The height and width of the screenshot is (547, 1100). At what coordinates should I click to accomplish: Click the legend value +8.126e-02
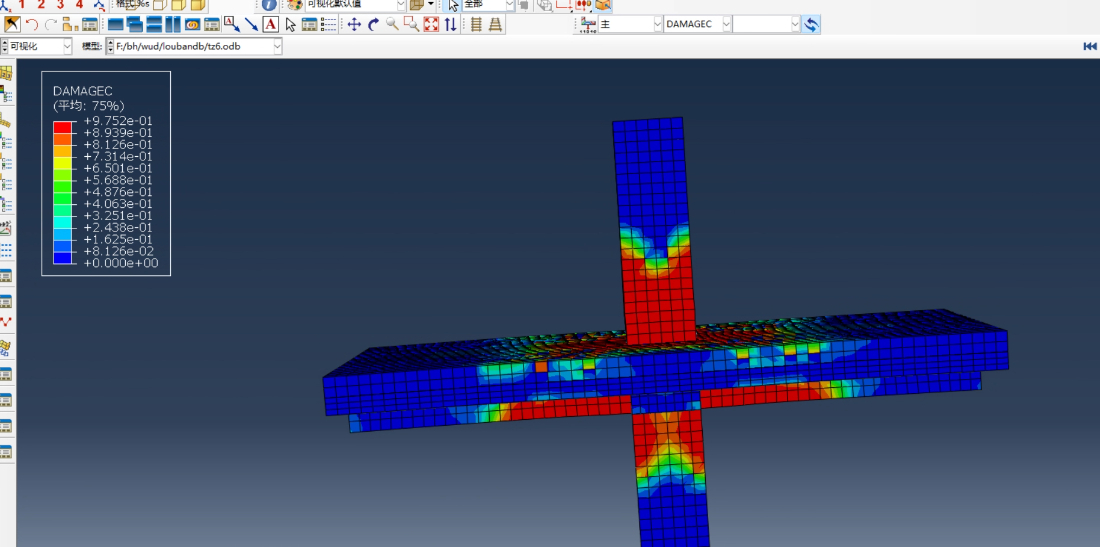(118, 251)
